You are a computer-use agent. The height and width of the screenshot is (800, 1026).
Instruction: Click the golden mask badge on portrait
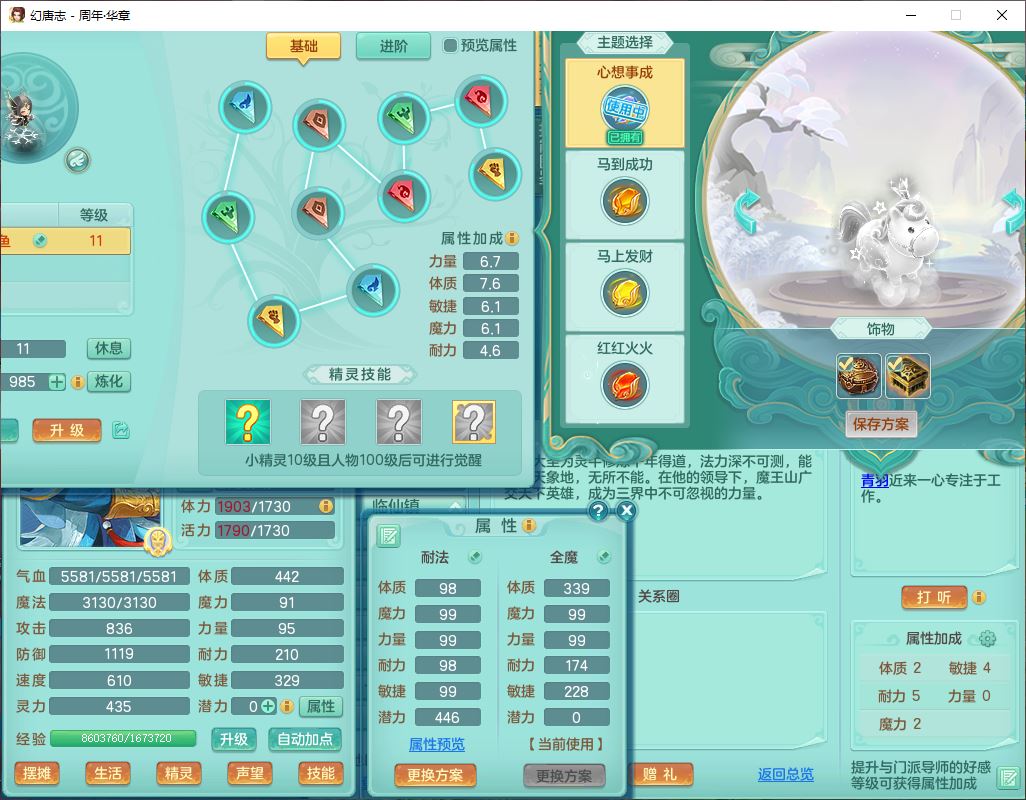158,541
